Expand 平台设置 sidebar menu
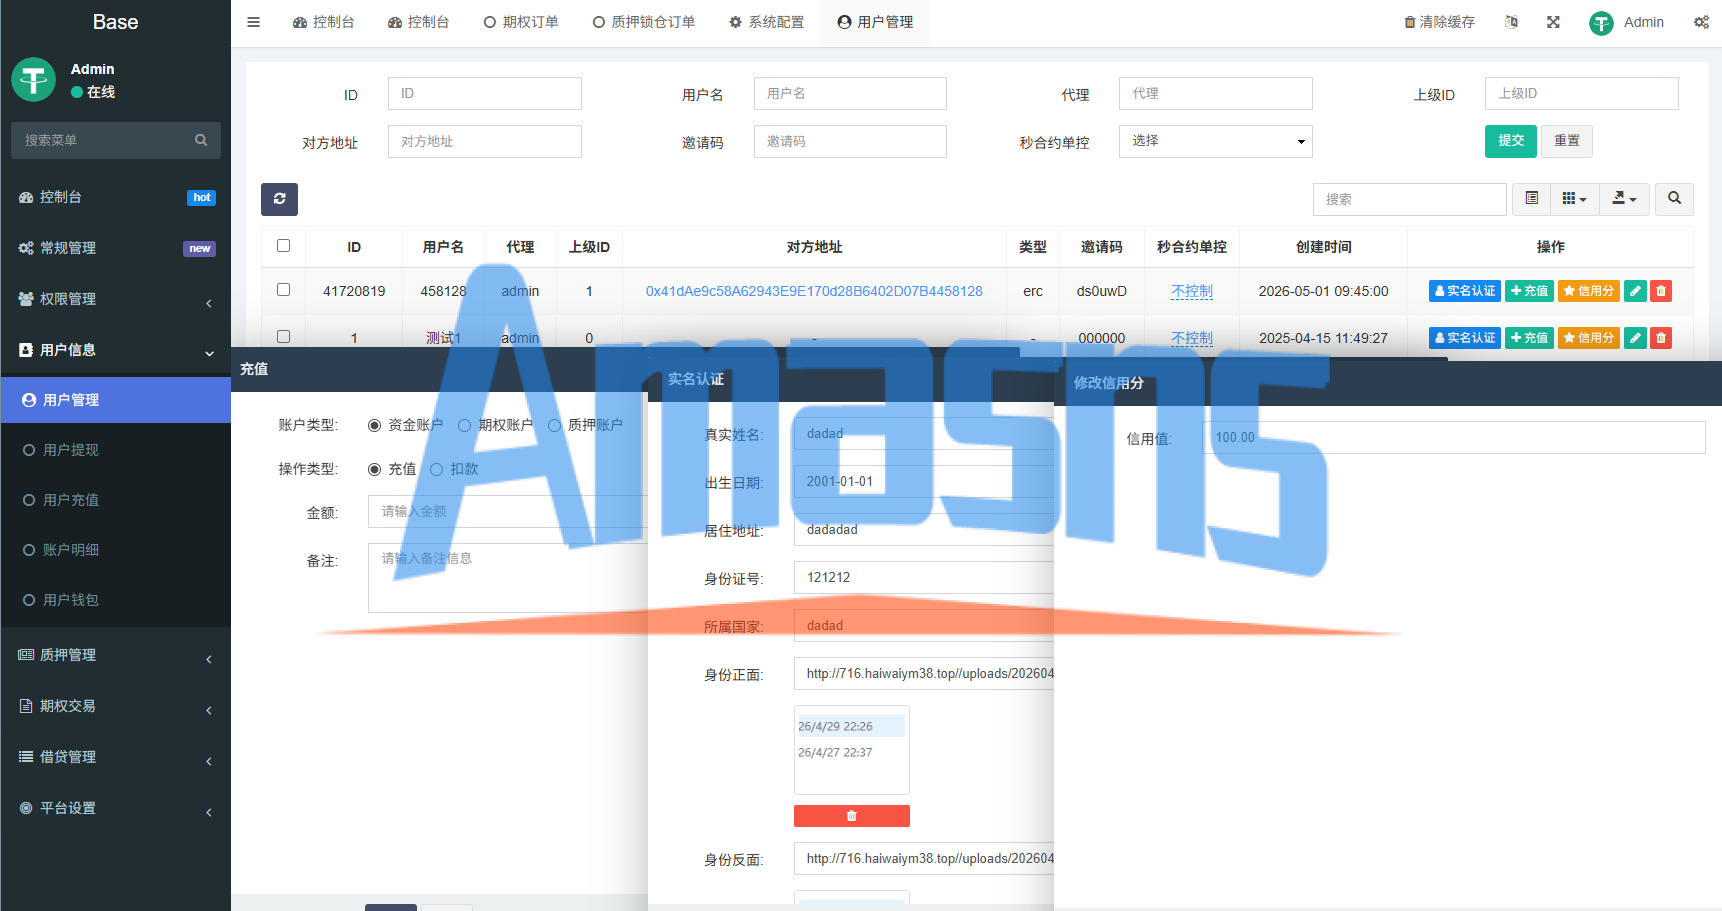 116,808
